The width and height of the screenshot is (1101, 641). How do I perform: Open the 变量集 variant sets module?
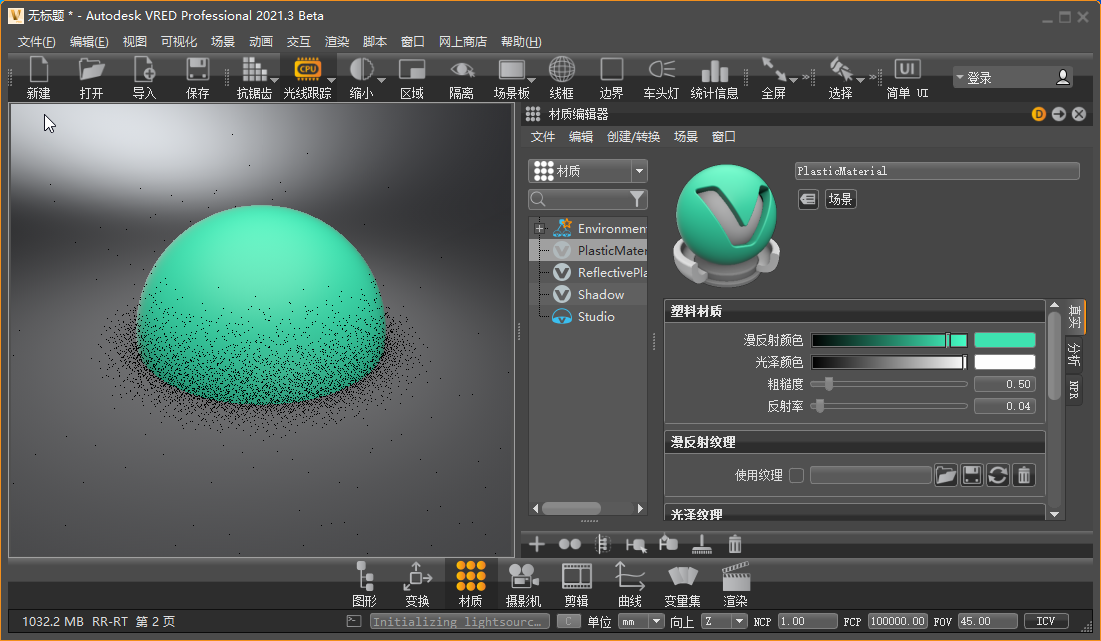click(683, 584)
